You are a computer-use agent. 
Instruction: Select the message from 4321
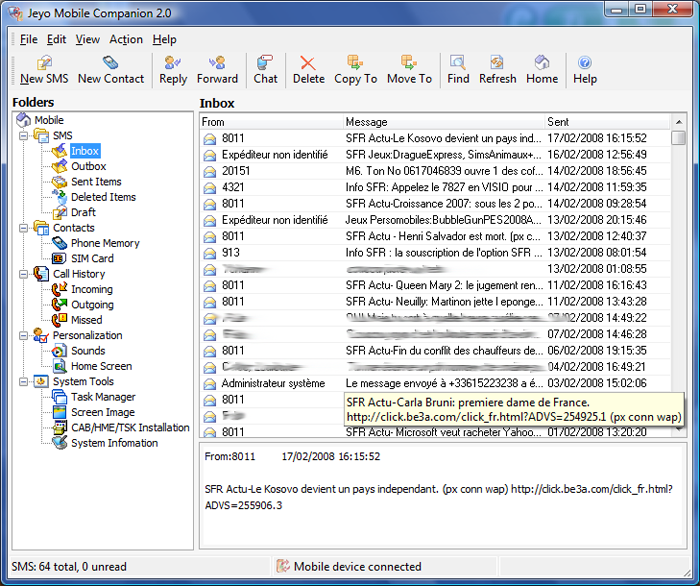(435, 187)
